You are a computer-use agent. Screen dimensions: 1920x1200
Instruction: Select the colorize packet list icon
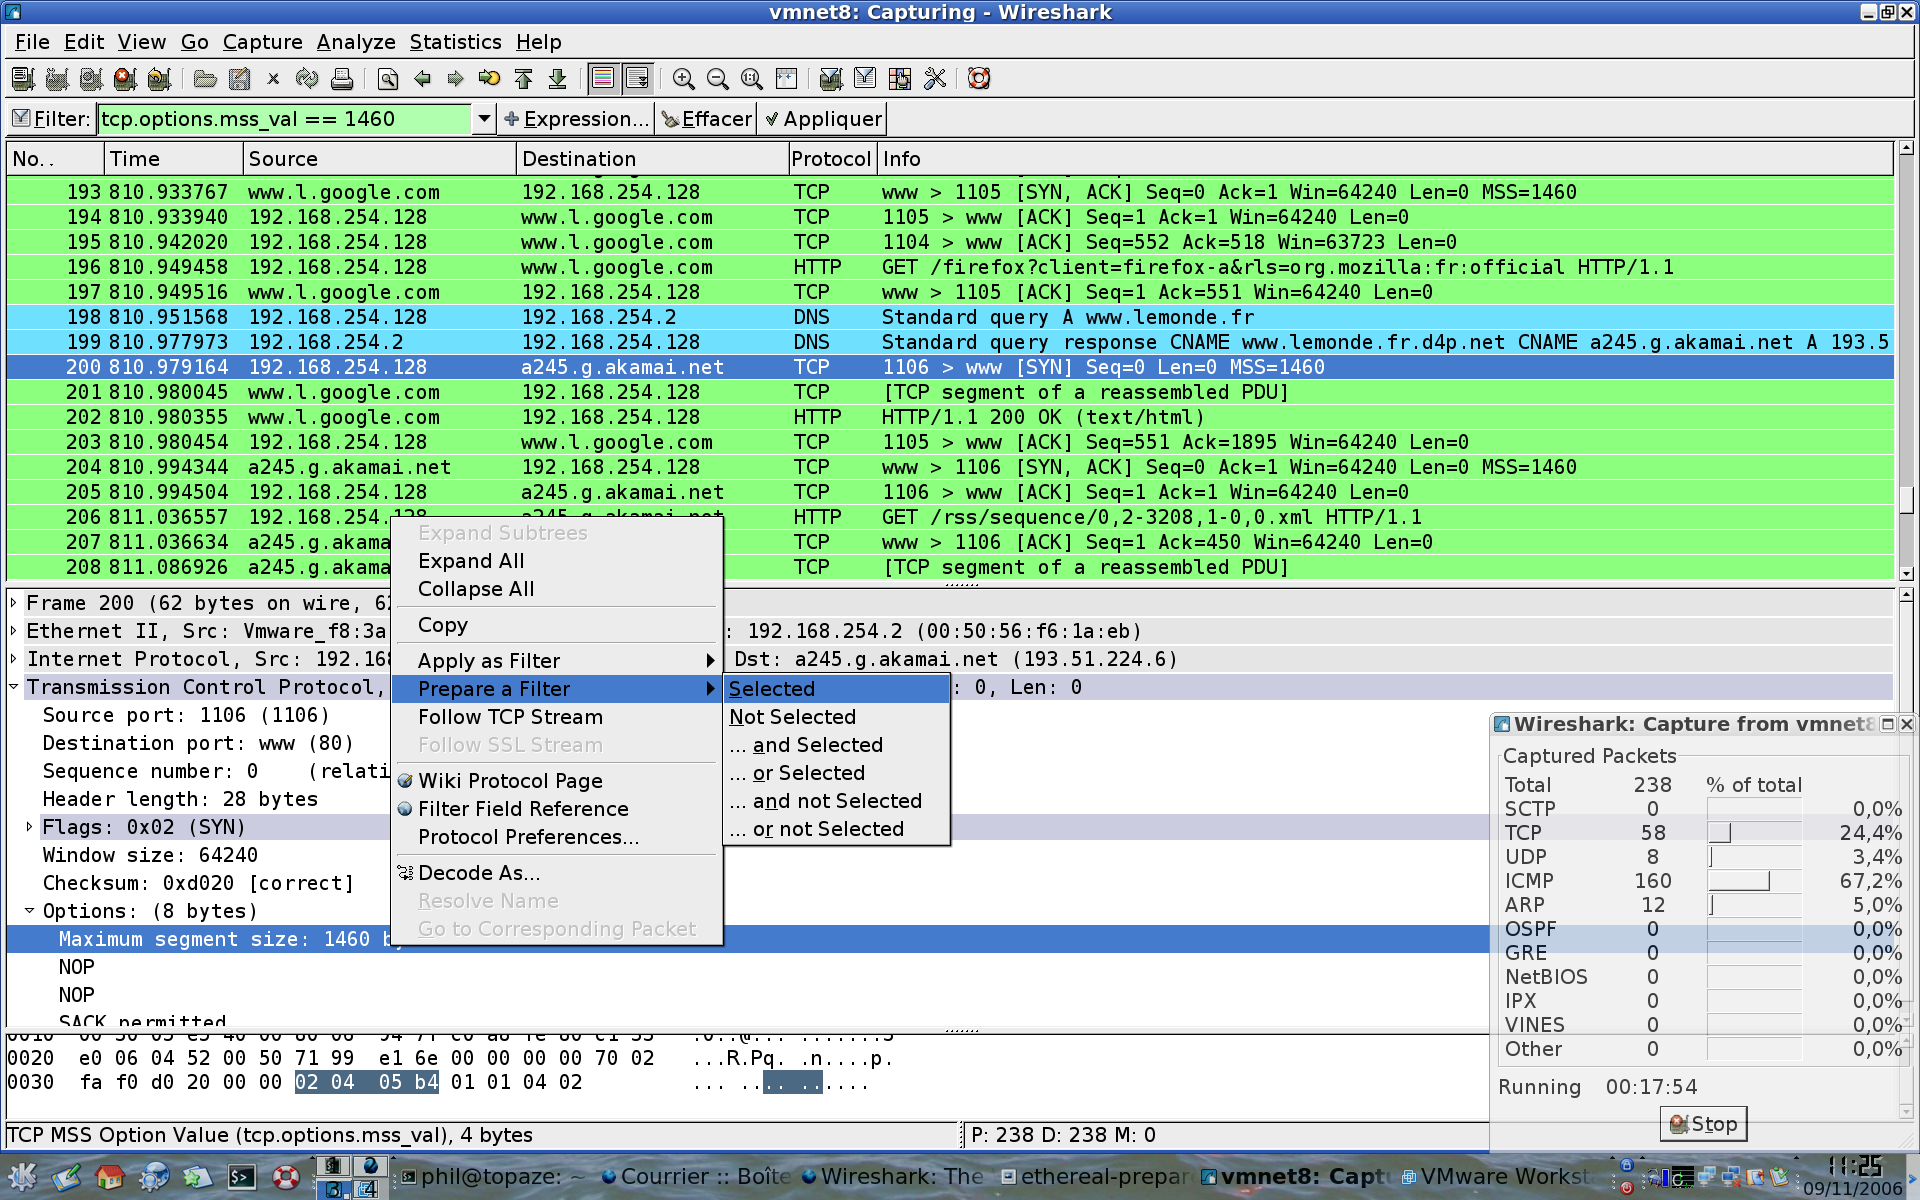pyautogui.click(x=601, y=77)
